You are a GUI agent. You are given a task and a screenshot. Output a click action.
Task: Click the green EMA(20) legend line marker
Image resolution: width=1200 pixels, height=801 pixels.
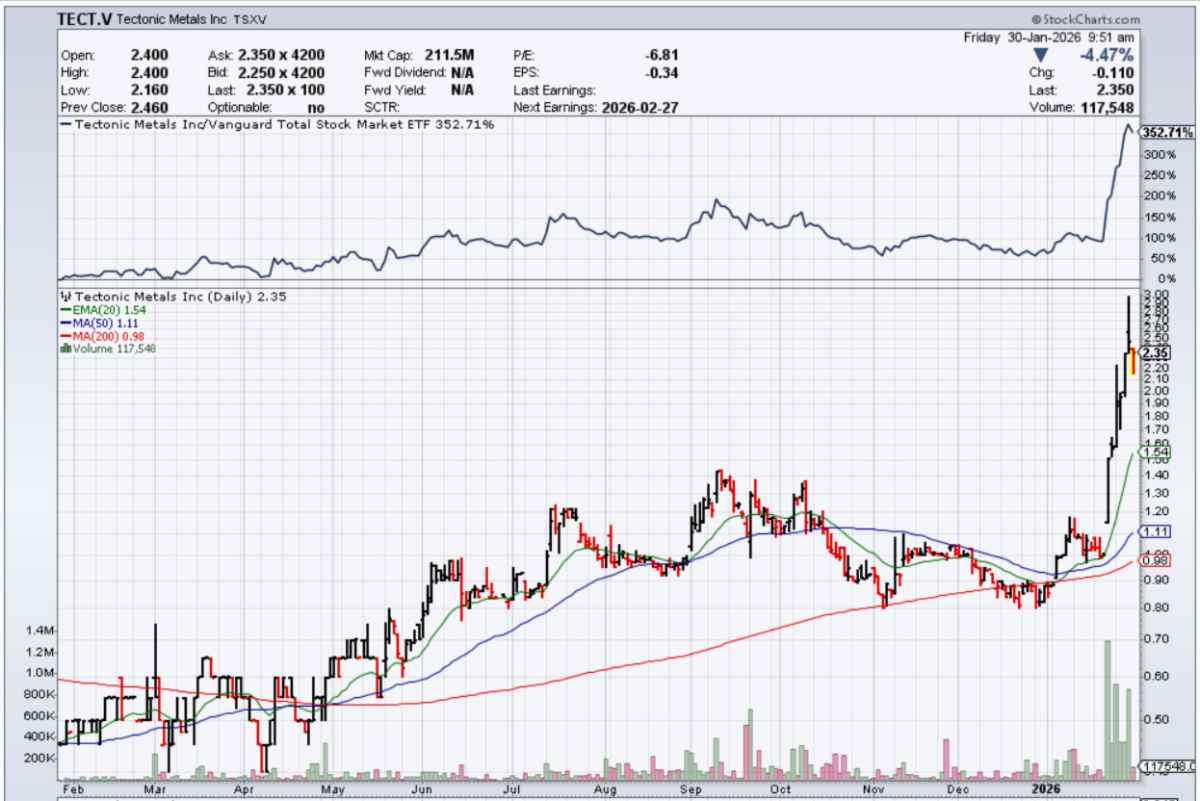(65, 311)
